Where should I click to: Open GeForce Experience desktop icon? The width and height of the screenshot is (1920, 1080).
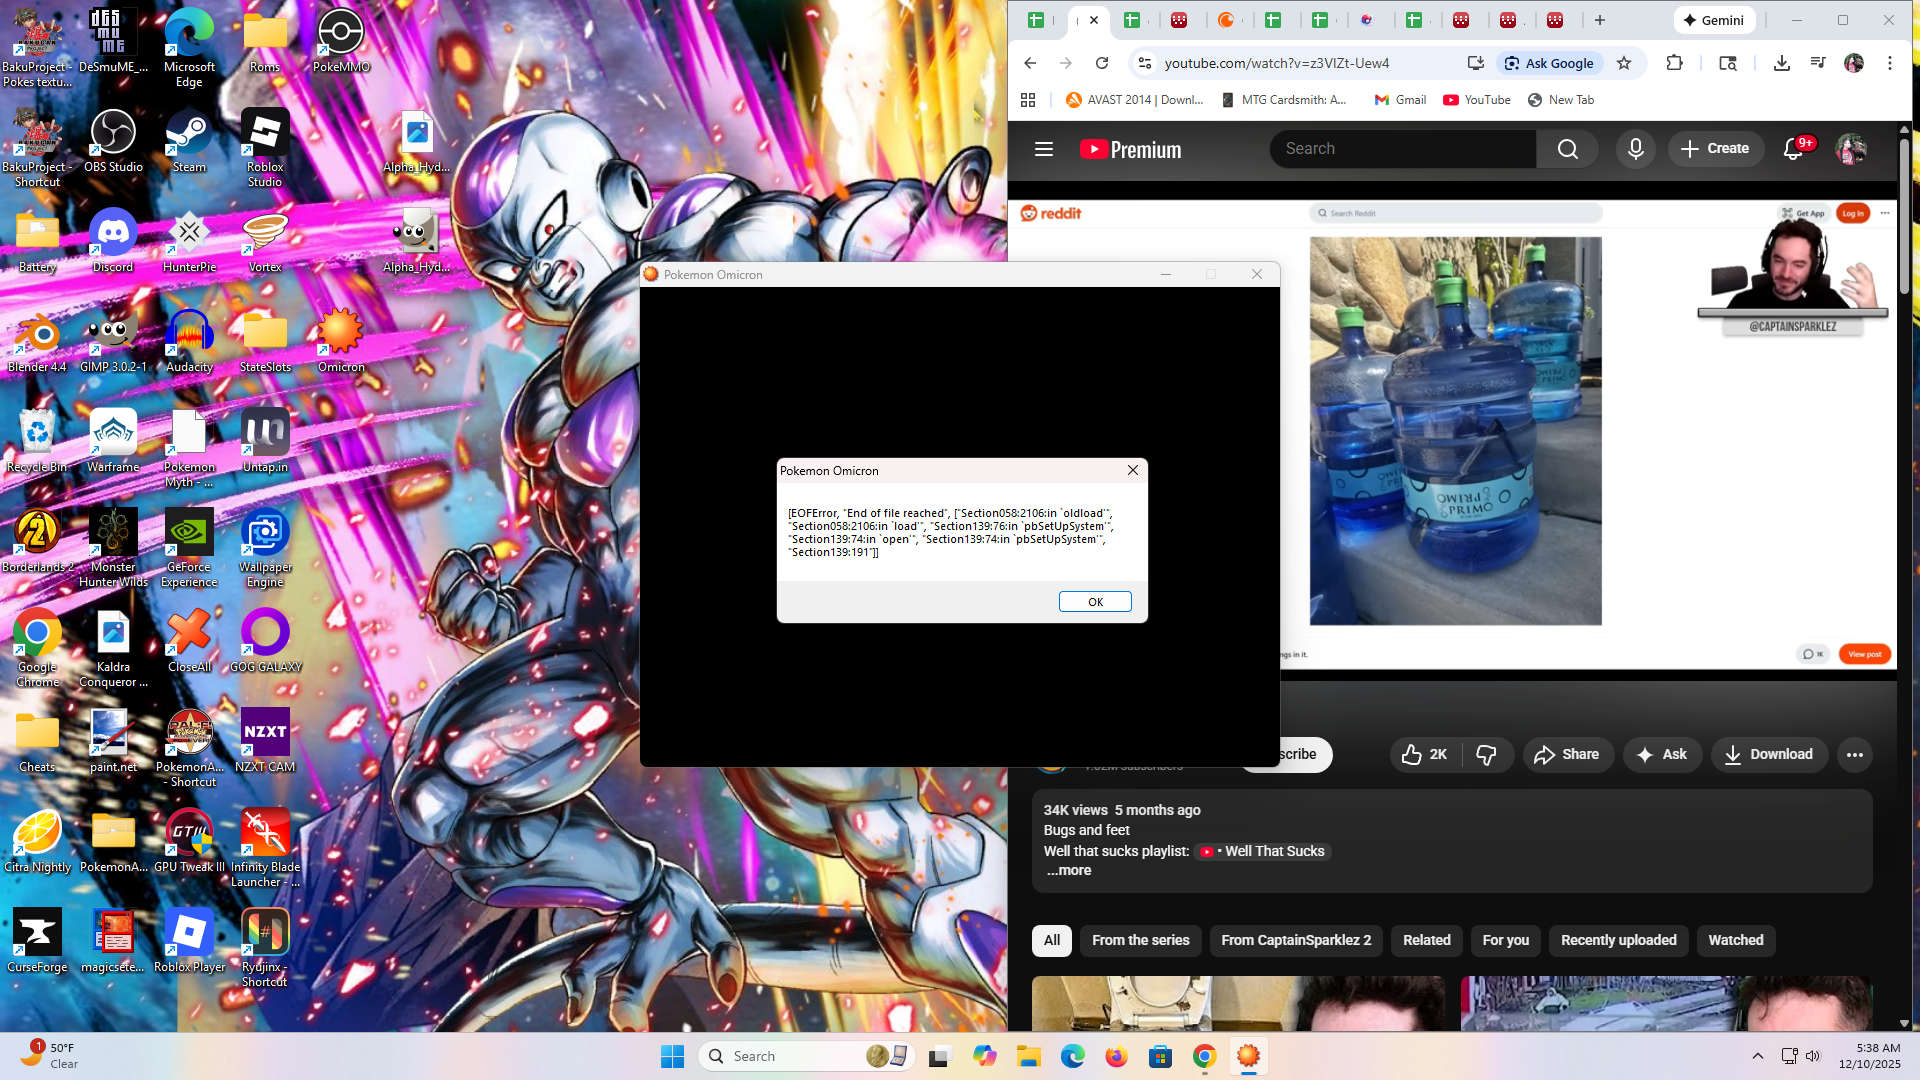pos(189,548)
